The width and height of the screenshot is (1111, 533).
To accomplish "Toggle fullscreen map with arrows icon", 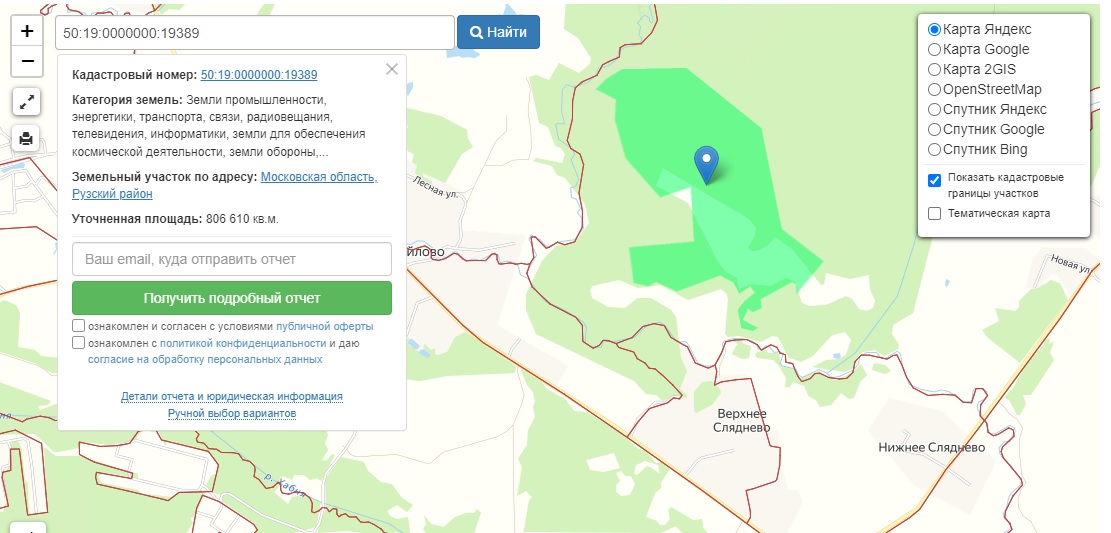I will (27, 101).
